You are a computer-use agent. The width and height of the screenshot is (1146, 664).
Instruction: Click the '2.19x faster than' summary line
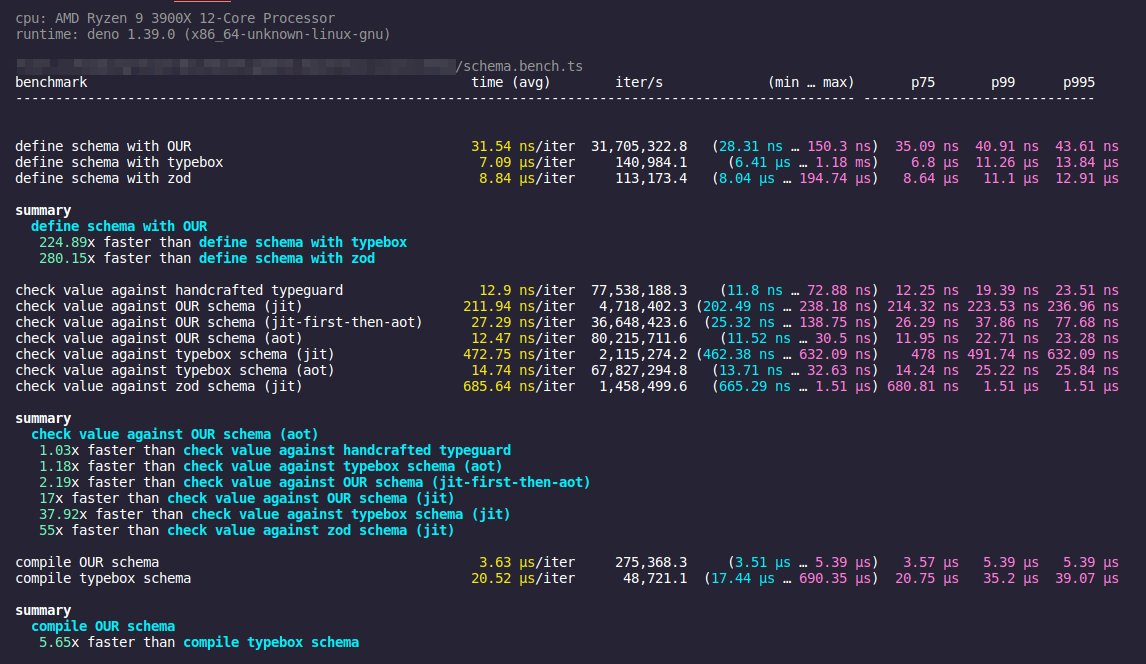point(314,483)
